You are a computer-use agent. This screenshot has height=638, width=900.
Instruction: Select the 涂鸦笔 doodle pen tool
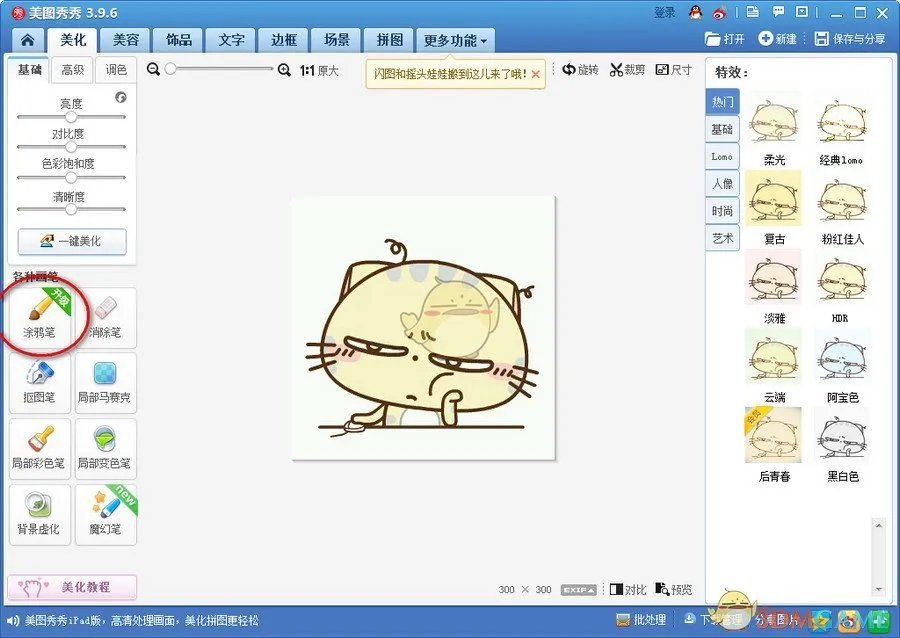point(40,317)
